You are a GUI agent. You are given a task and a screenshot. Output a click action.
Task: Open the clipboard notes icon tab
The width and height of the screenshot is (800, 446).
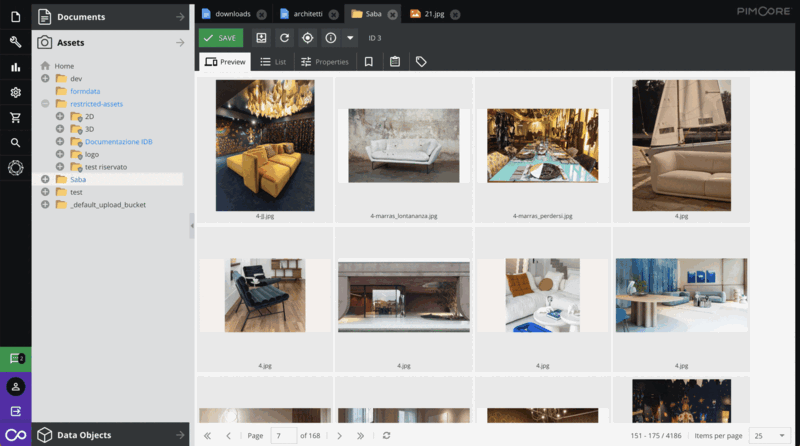(395, 62)
